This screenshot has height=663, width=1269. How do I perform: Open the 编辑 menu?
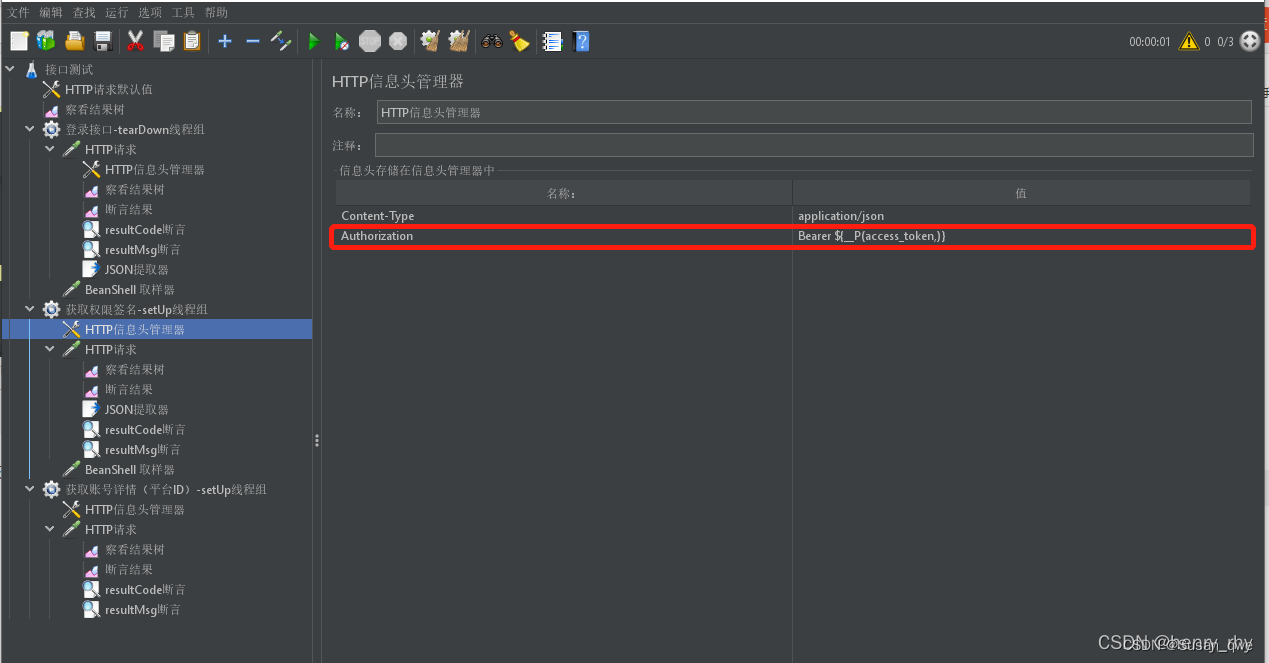(x=51, y=13)
